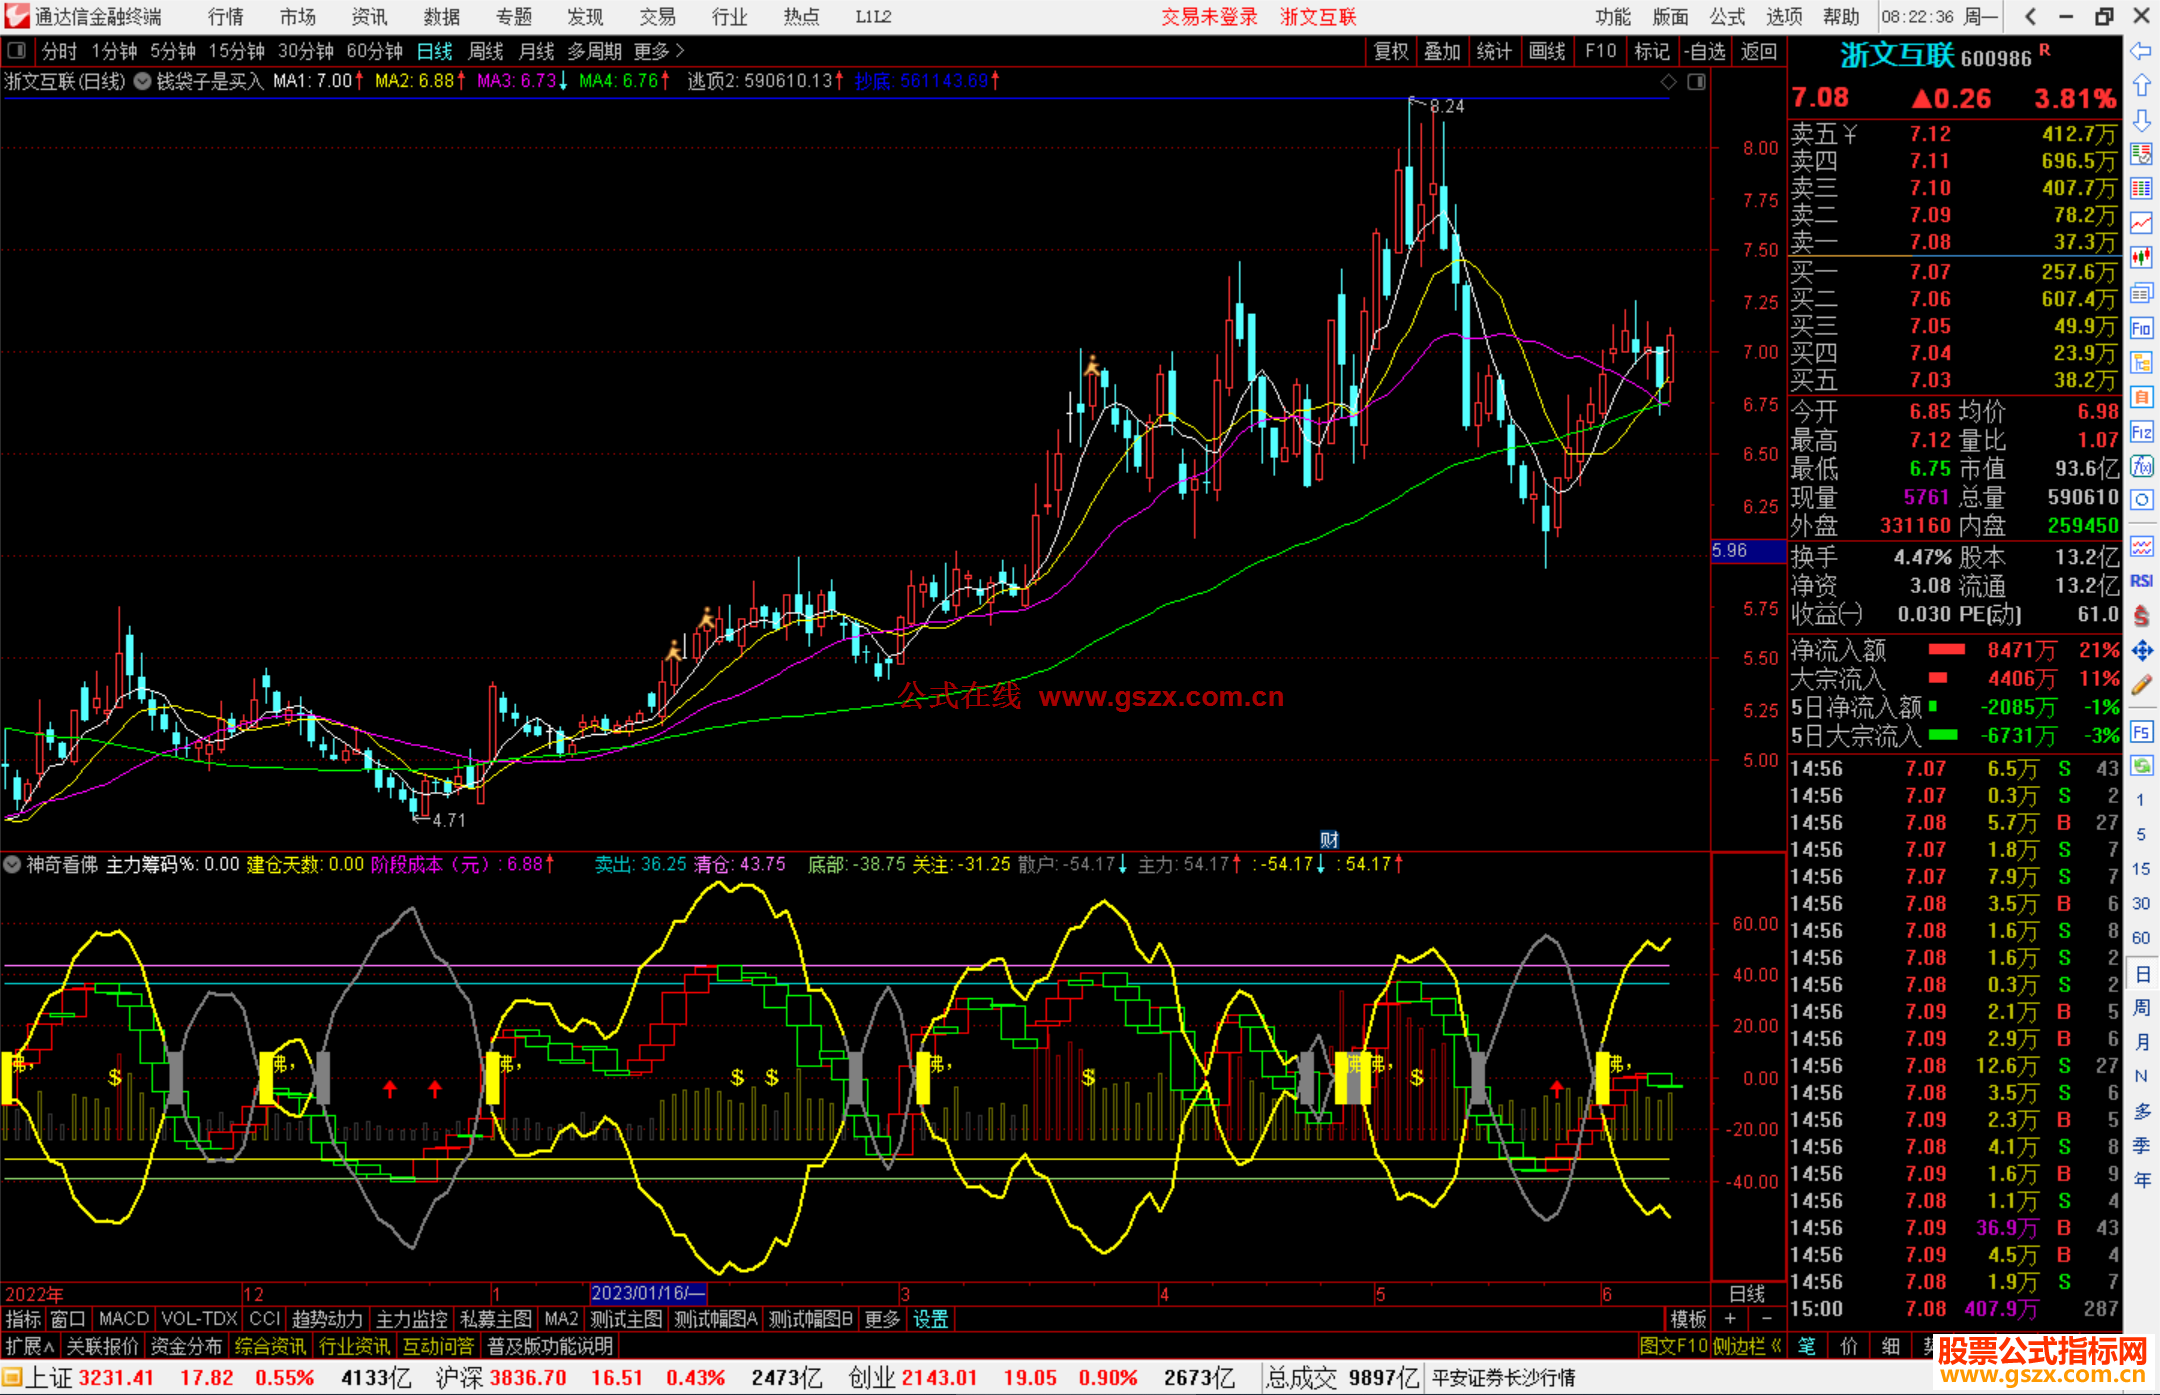
Task: Click the 叠加 overlay button
Action: (x=1442, y=51)
